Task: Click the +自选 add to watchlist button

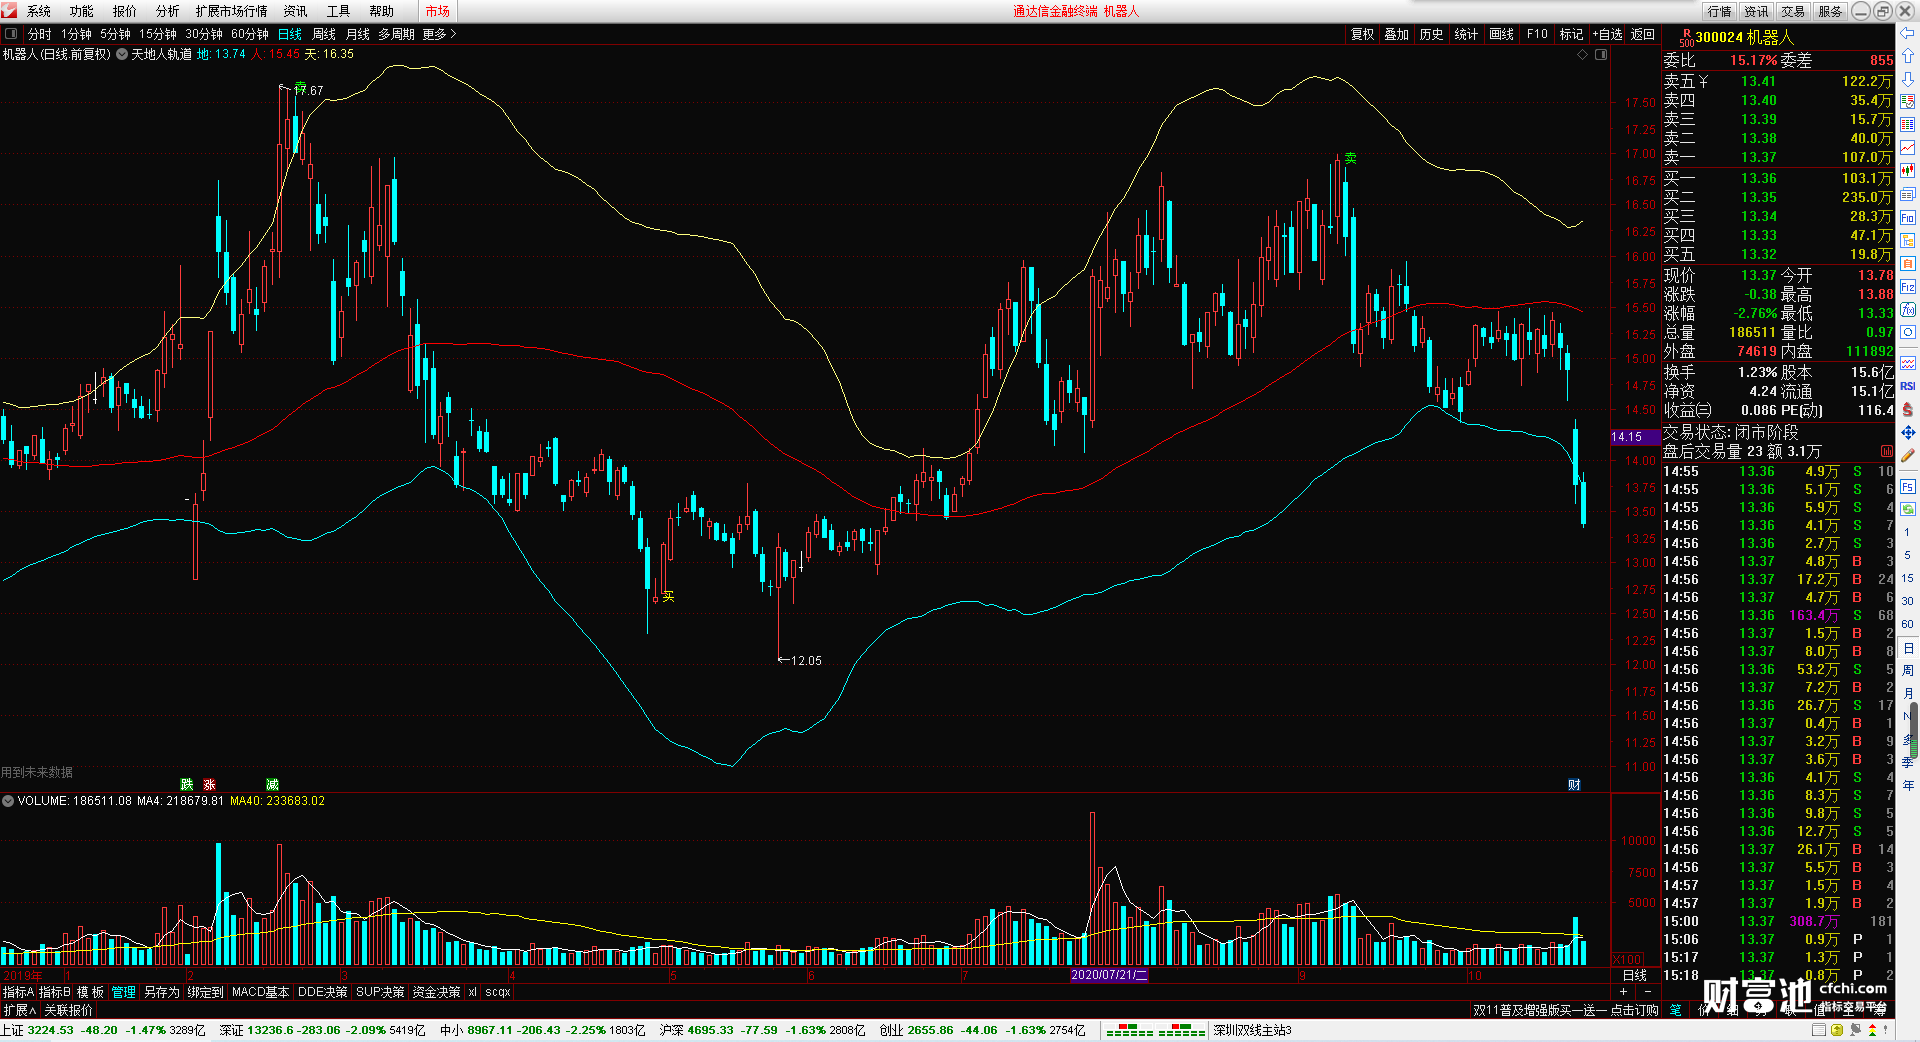Action: [x=1608, y=34]
